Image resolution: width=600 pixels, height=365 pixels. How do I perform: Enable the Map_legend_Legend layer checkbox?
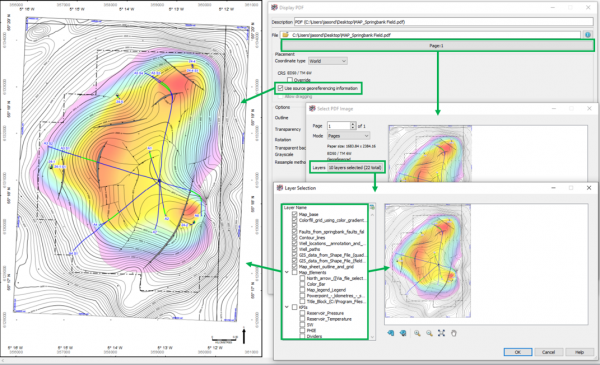click(x=302, y=290)
